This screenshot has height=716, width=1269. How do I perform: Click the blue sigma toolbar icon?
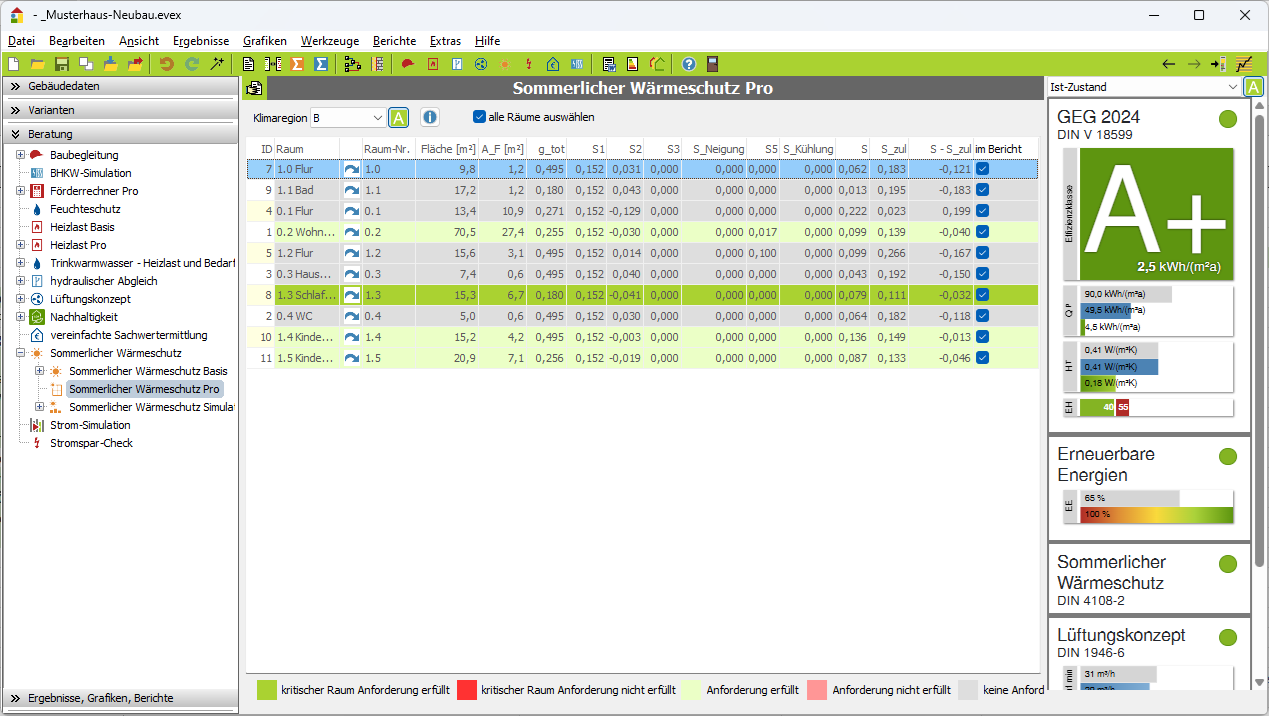tap(321, 64)
